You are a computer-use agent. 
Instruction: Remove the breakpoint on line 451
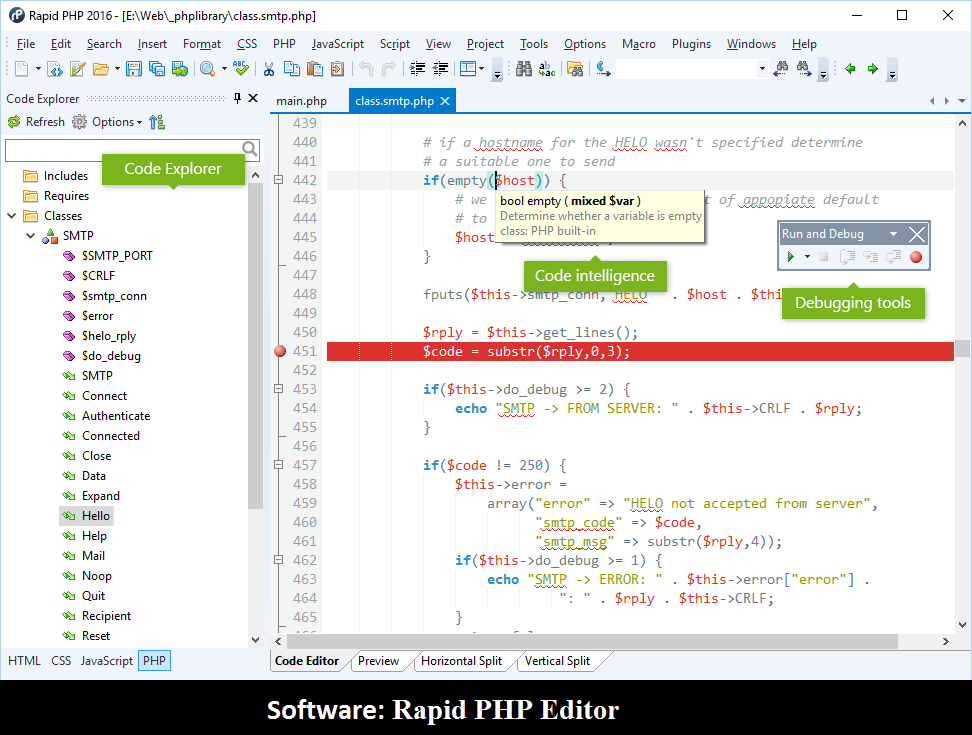(x=280, y=351)
